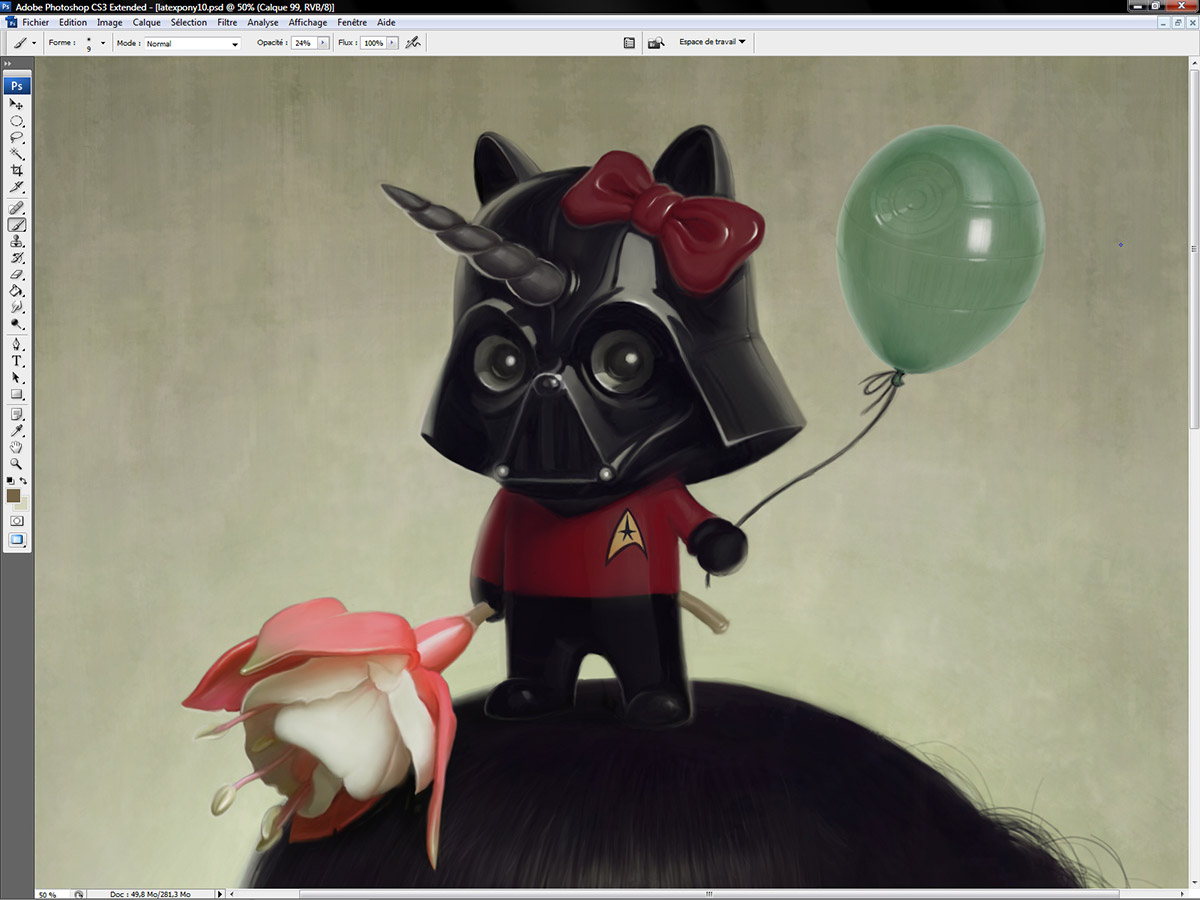Image resolution: width=1200 pixels, height=900 pixels.
Task: Swap foreground and background colors
Action: (x=24, y=481)
